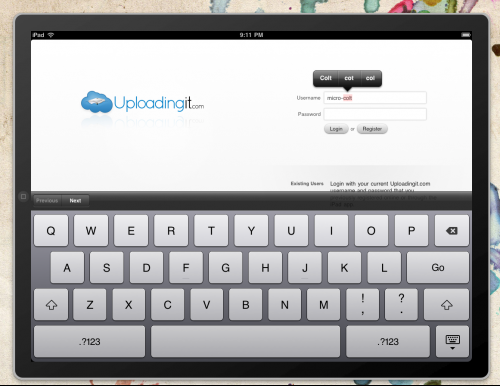This screenshot has height=386, width=500.
Task: Tap the Login button
Action: (336, 129)
